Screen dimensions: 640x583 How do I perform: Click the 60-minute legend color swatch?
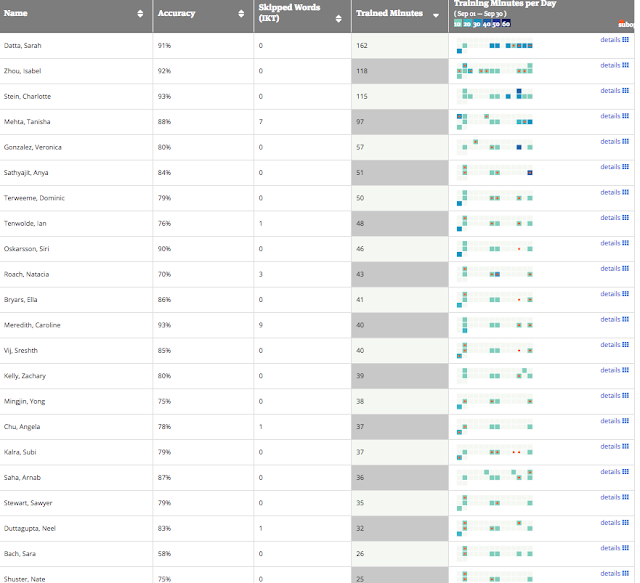506,24
